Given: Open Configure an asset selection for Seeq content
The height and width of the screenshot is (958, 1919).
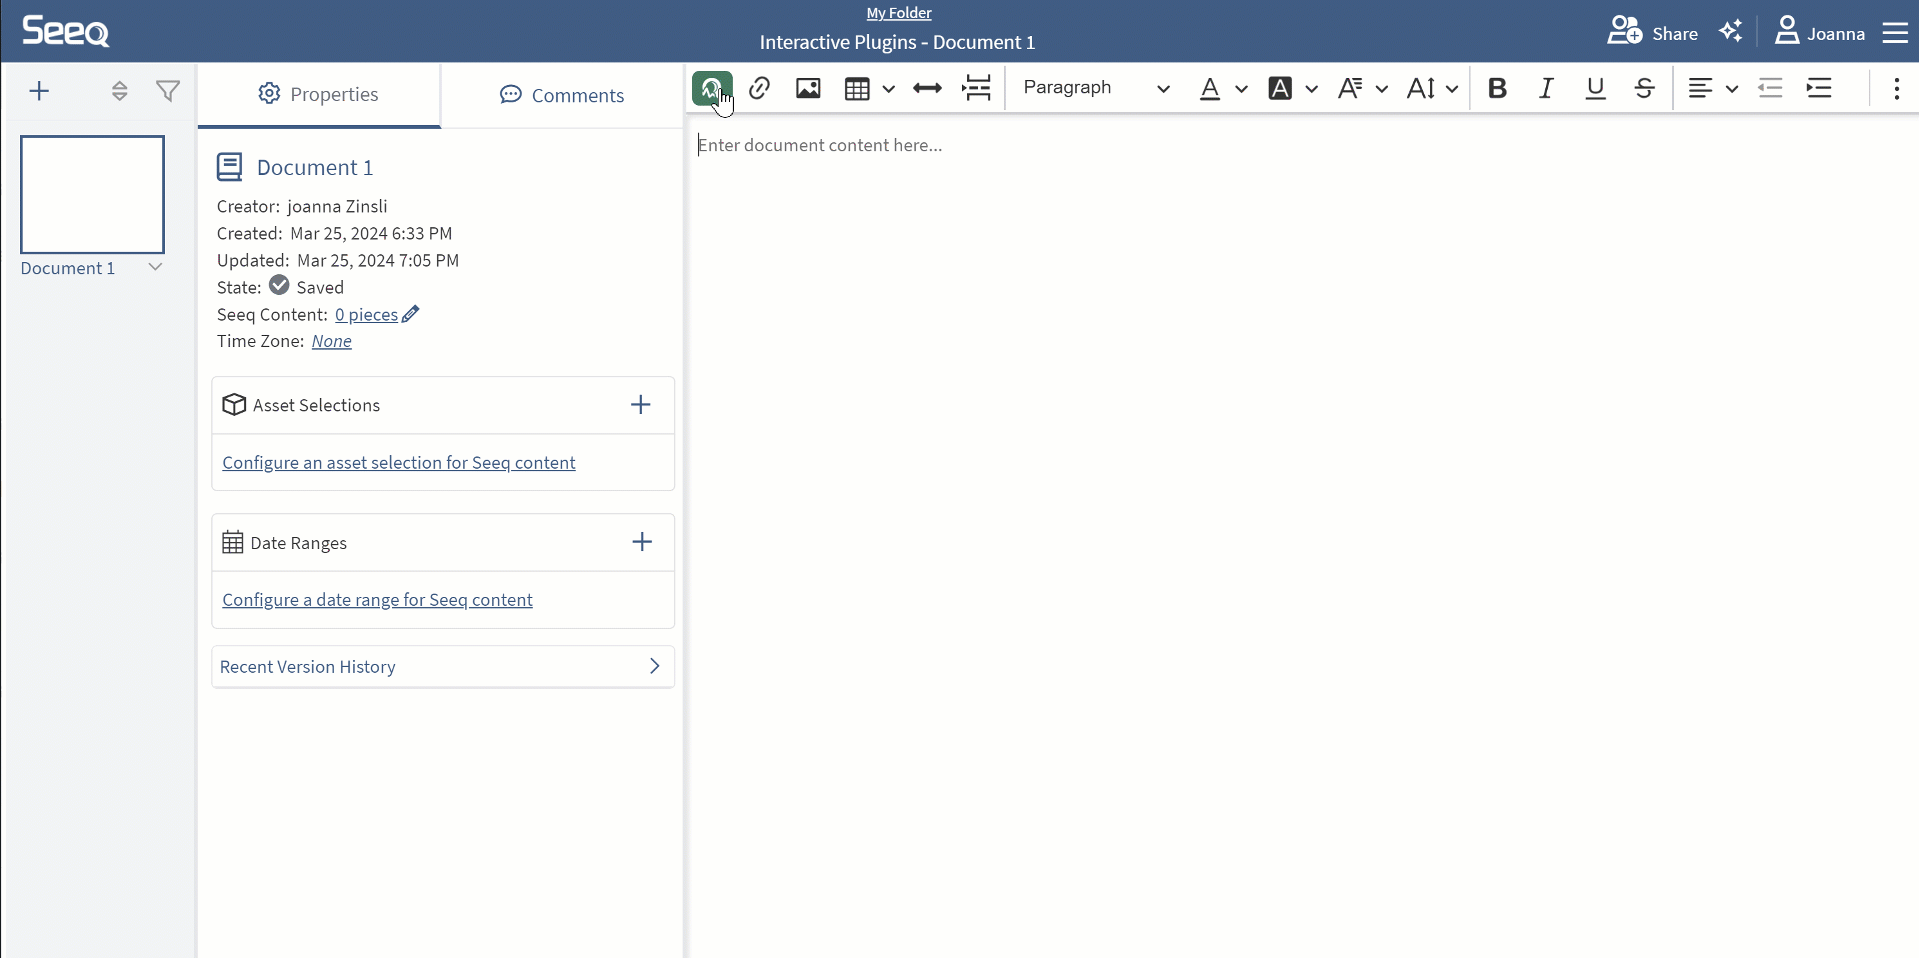Looking at the screenshot, I should coord(398,462).
